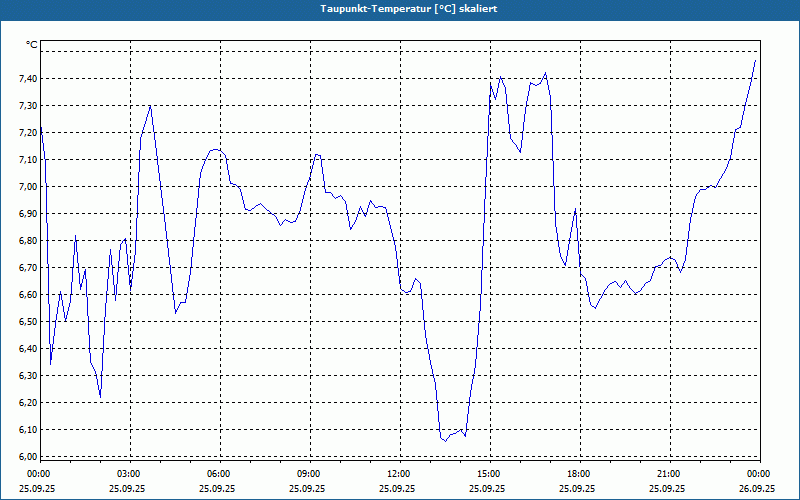Click the 6,60 y-axis label
The height and width of the screenshot is (500, 800).
click(28, 295)
